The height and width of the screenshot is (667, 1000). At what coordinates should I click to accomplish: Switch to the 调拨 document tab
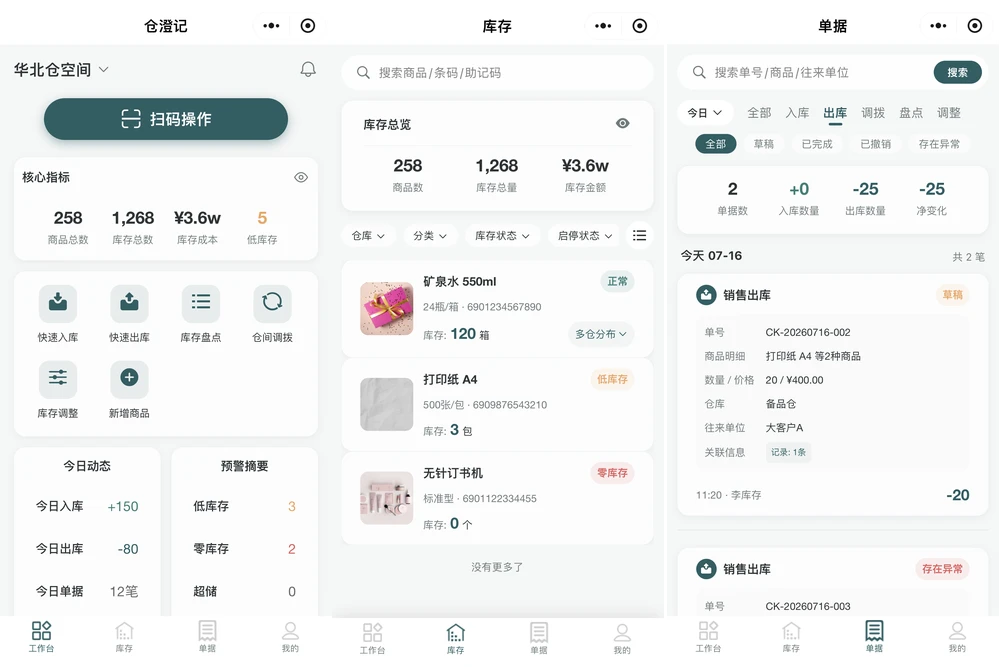873,113
